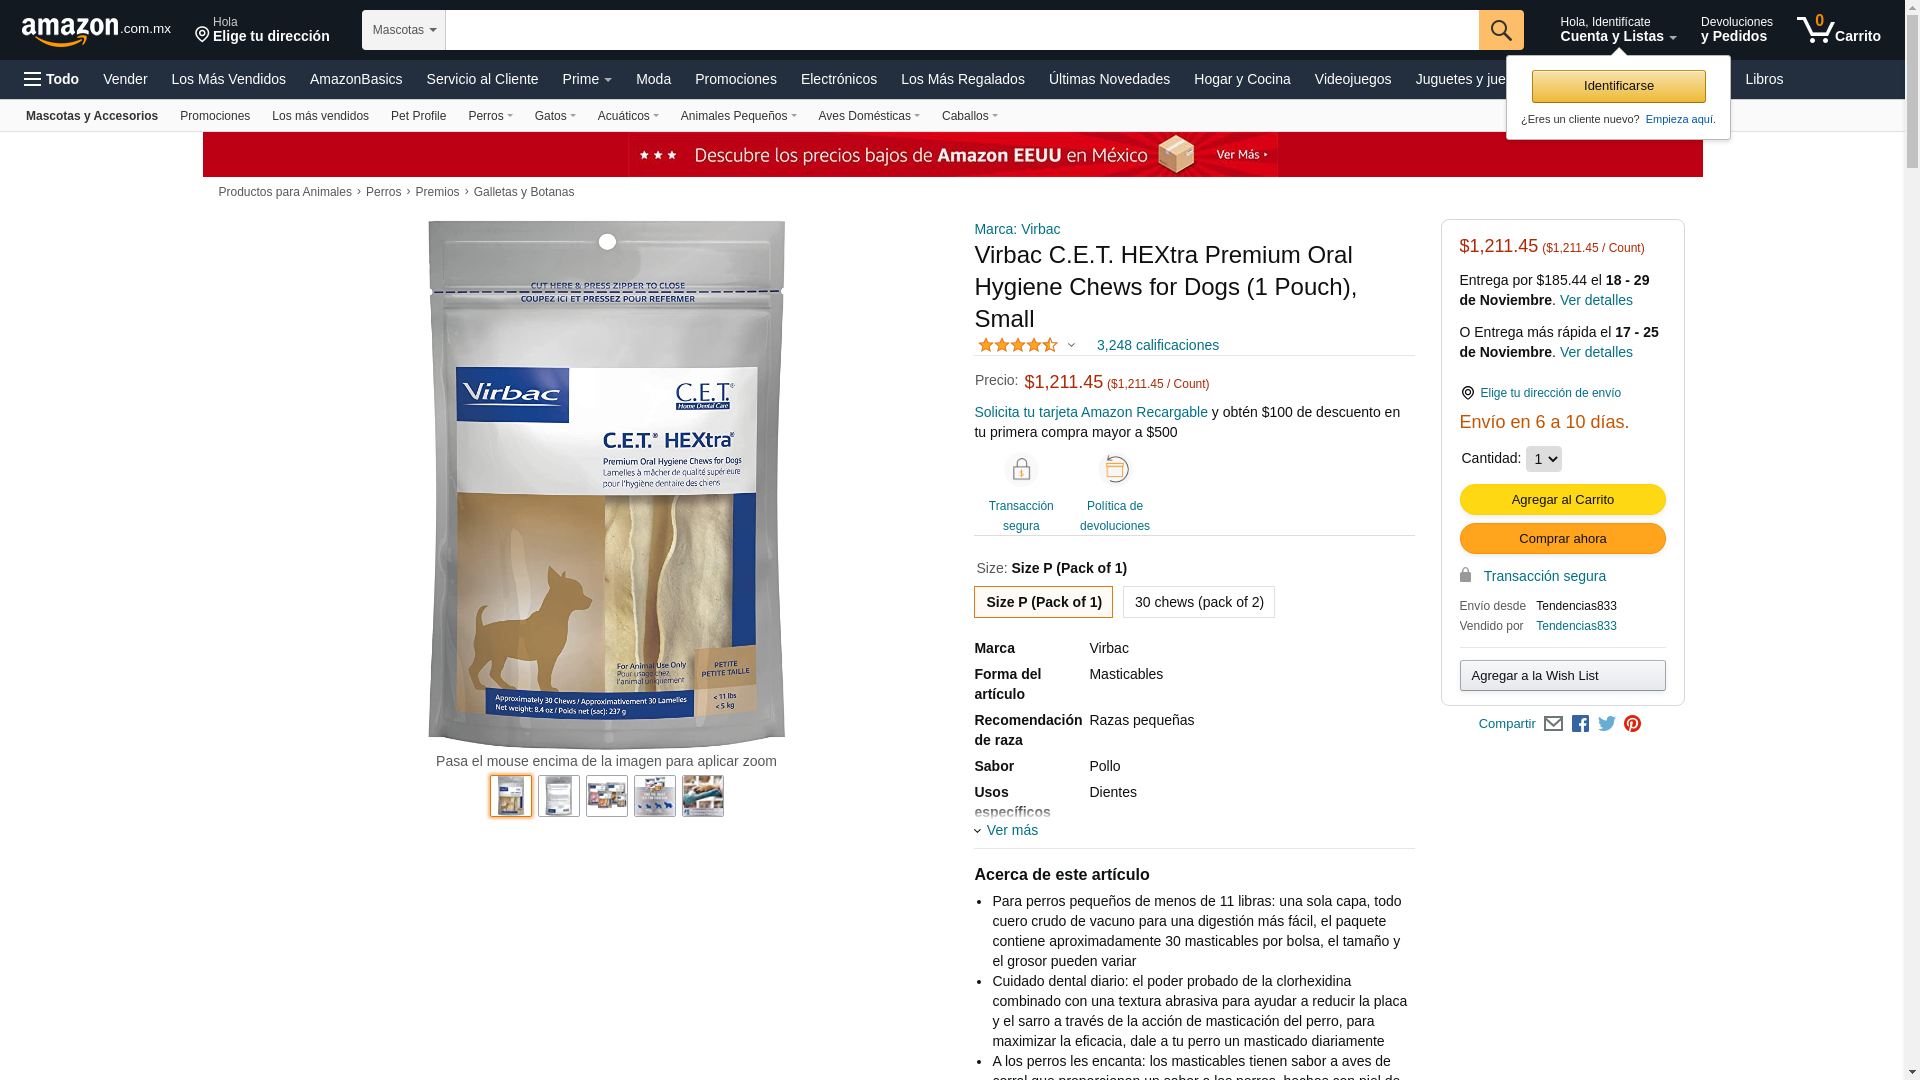Screen dimensions: 1920x1080
Task: Add item with Agregar al Carrito
Action: 1562,500
